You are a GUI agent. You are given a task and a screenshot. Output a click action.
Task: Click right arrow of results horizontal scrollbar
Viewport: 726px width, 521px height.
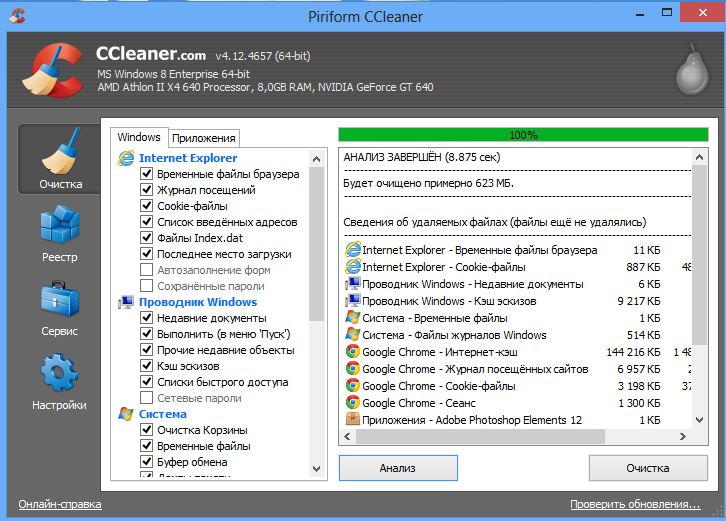683,436
